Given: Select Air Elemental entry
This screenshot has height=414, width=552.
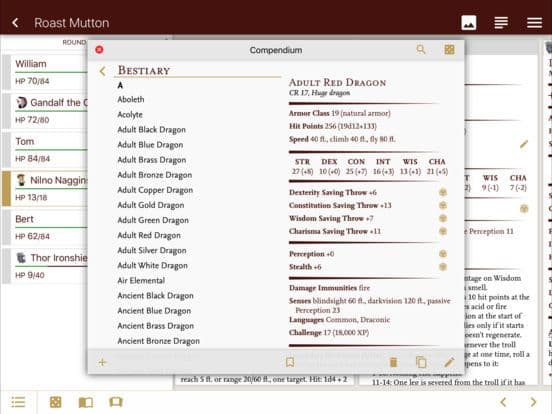Looking at the screenshot, I should coord(141,281).
